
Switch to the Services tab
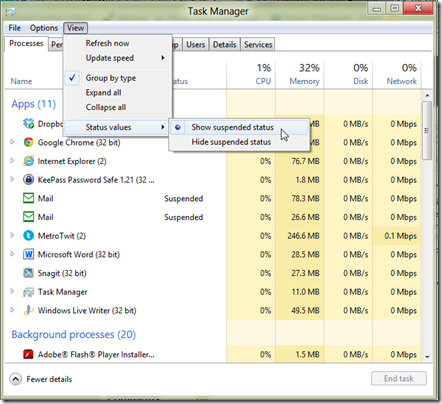pyautogui.click(x=258, y=45)
